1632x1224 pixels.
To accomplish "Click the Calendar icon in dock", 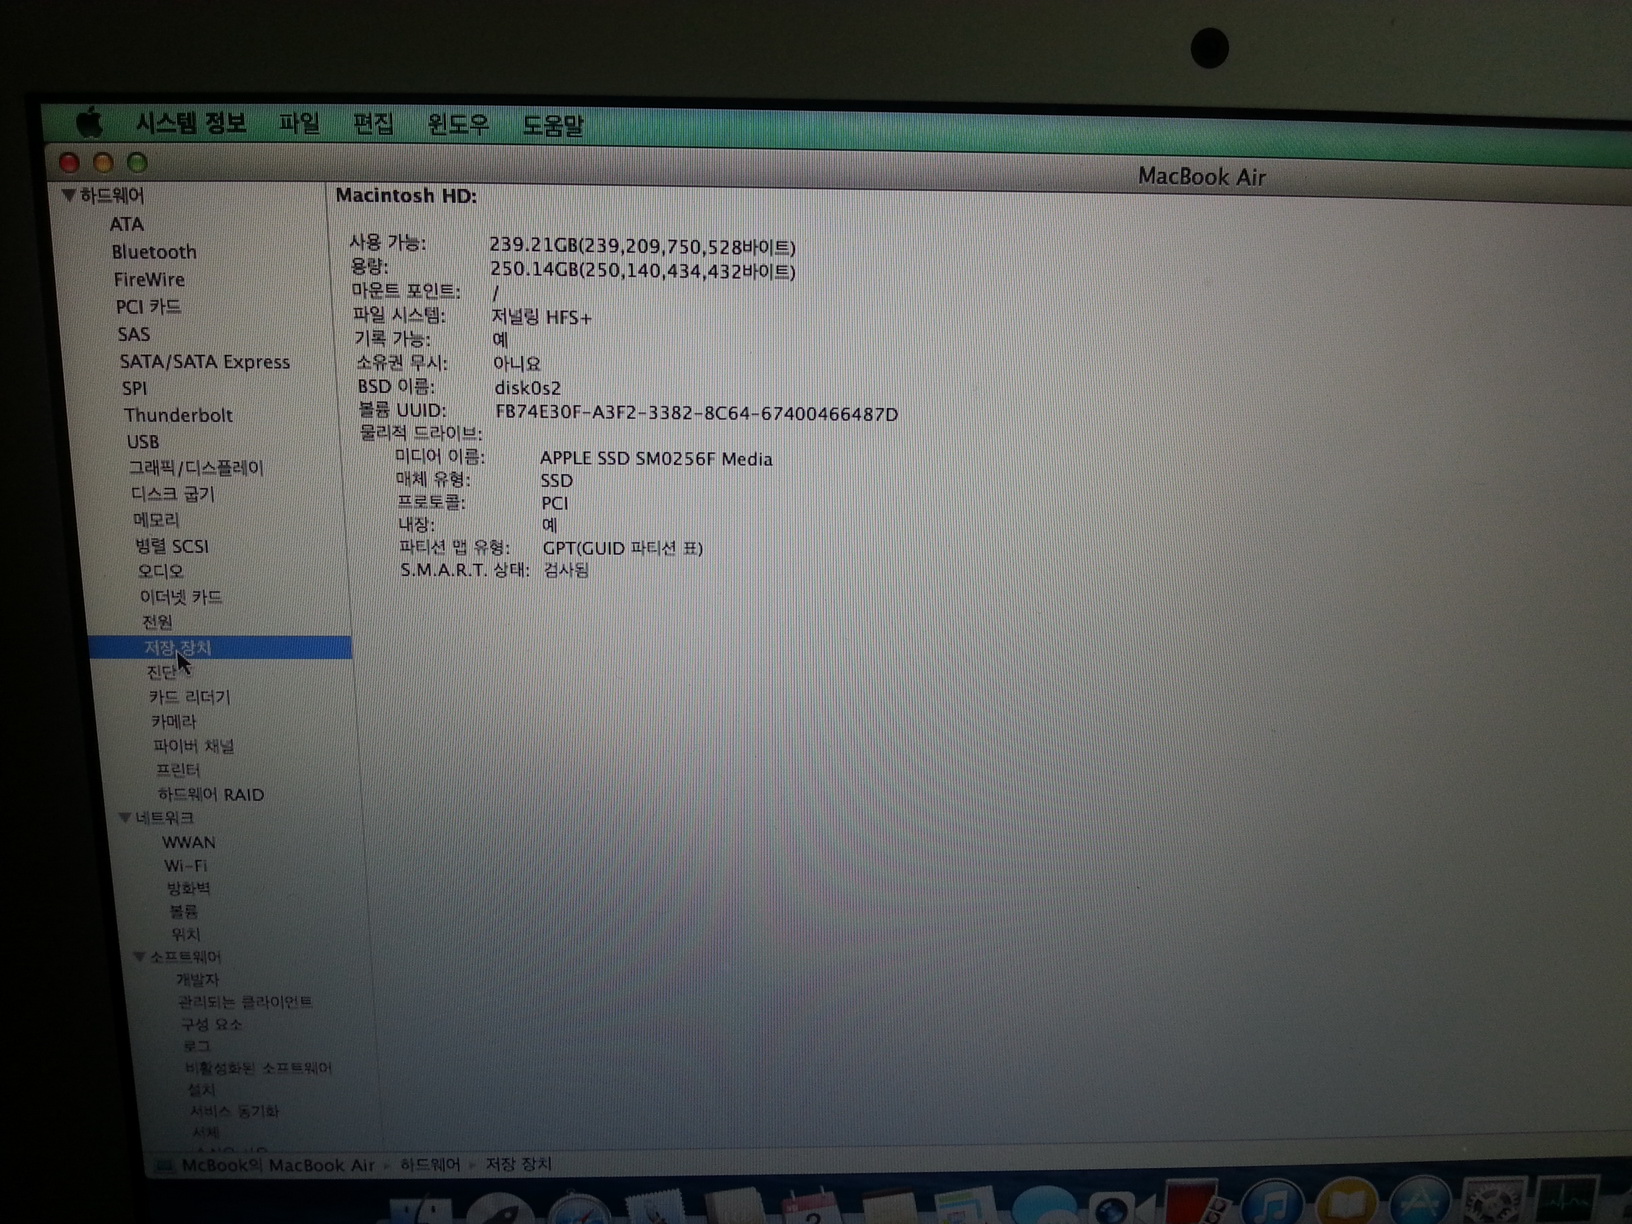I will 811,1208.
